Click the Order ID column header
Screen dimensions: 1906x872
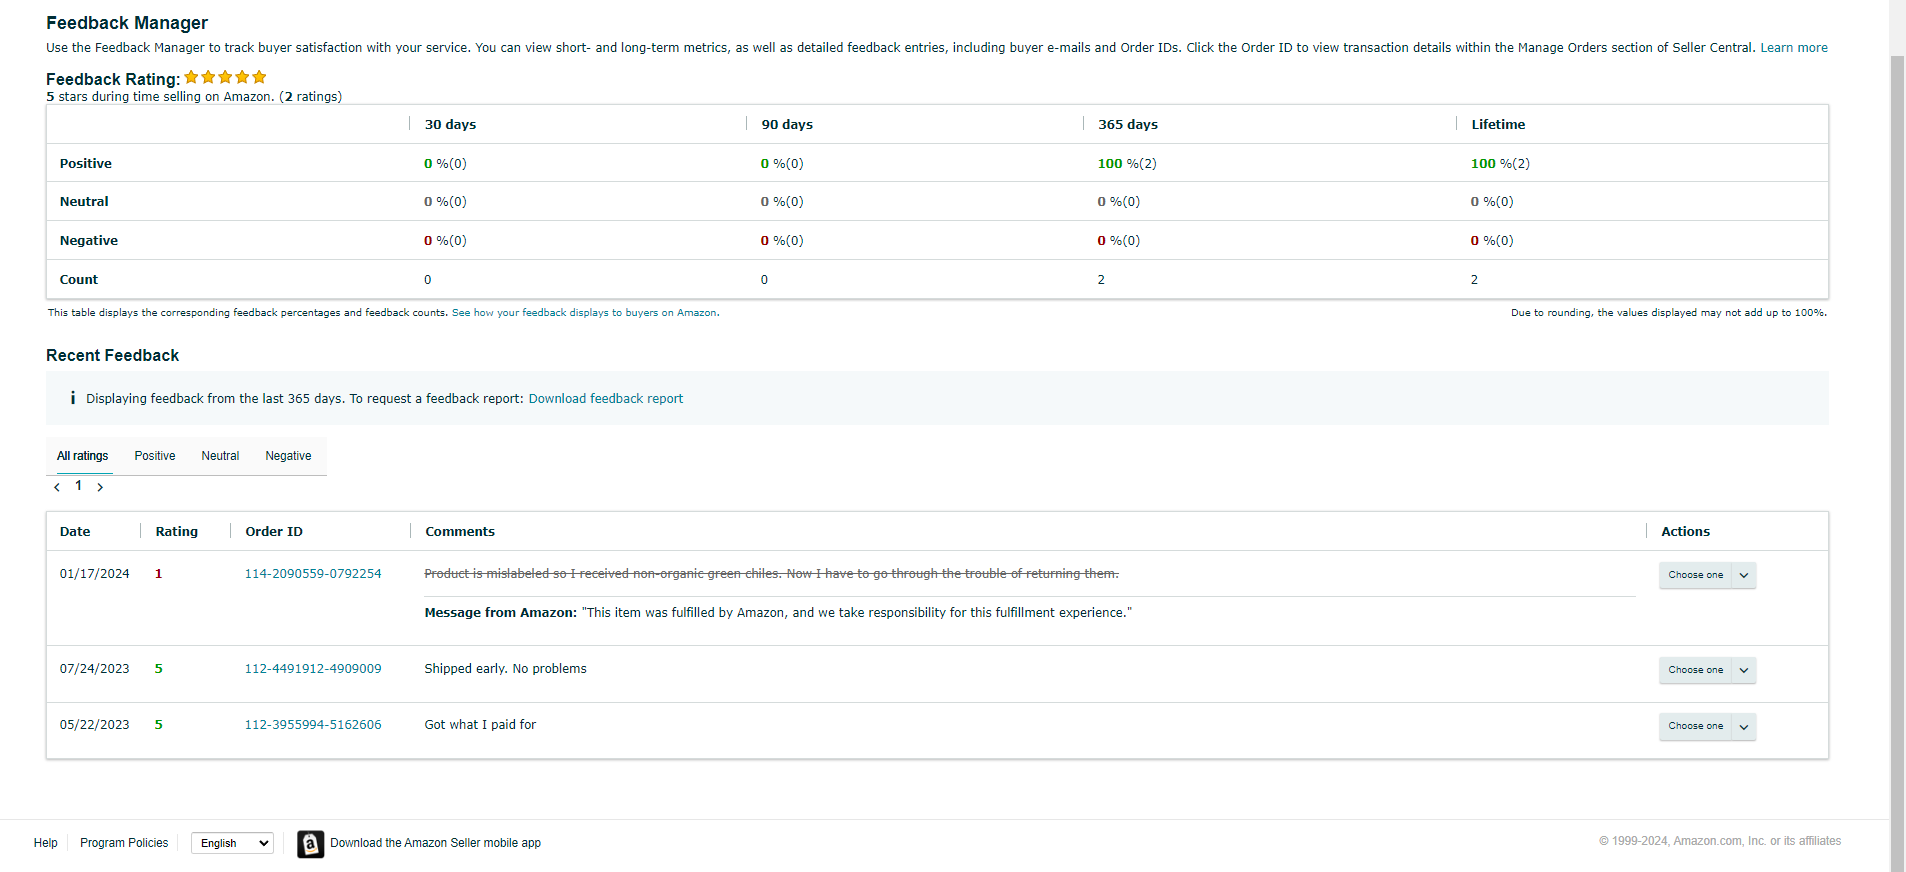click(274, 532)
